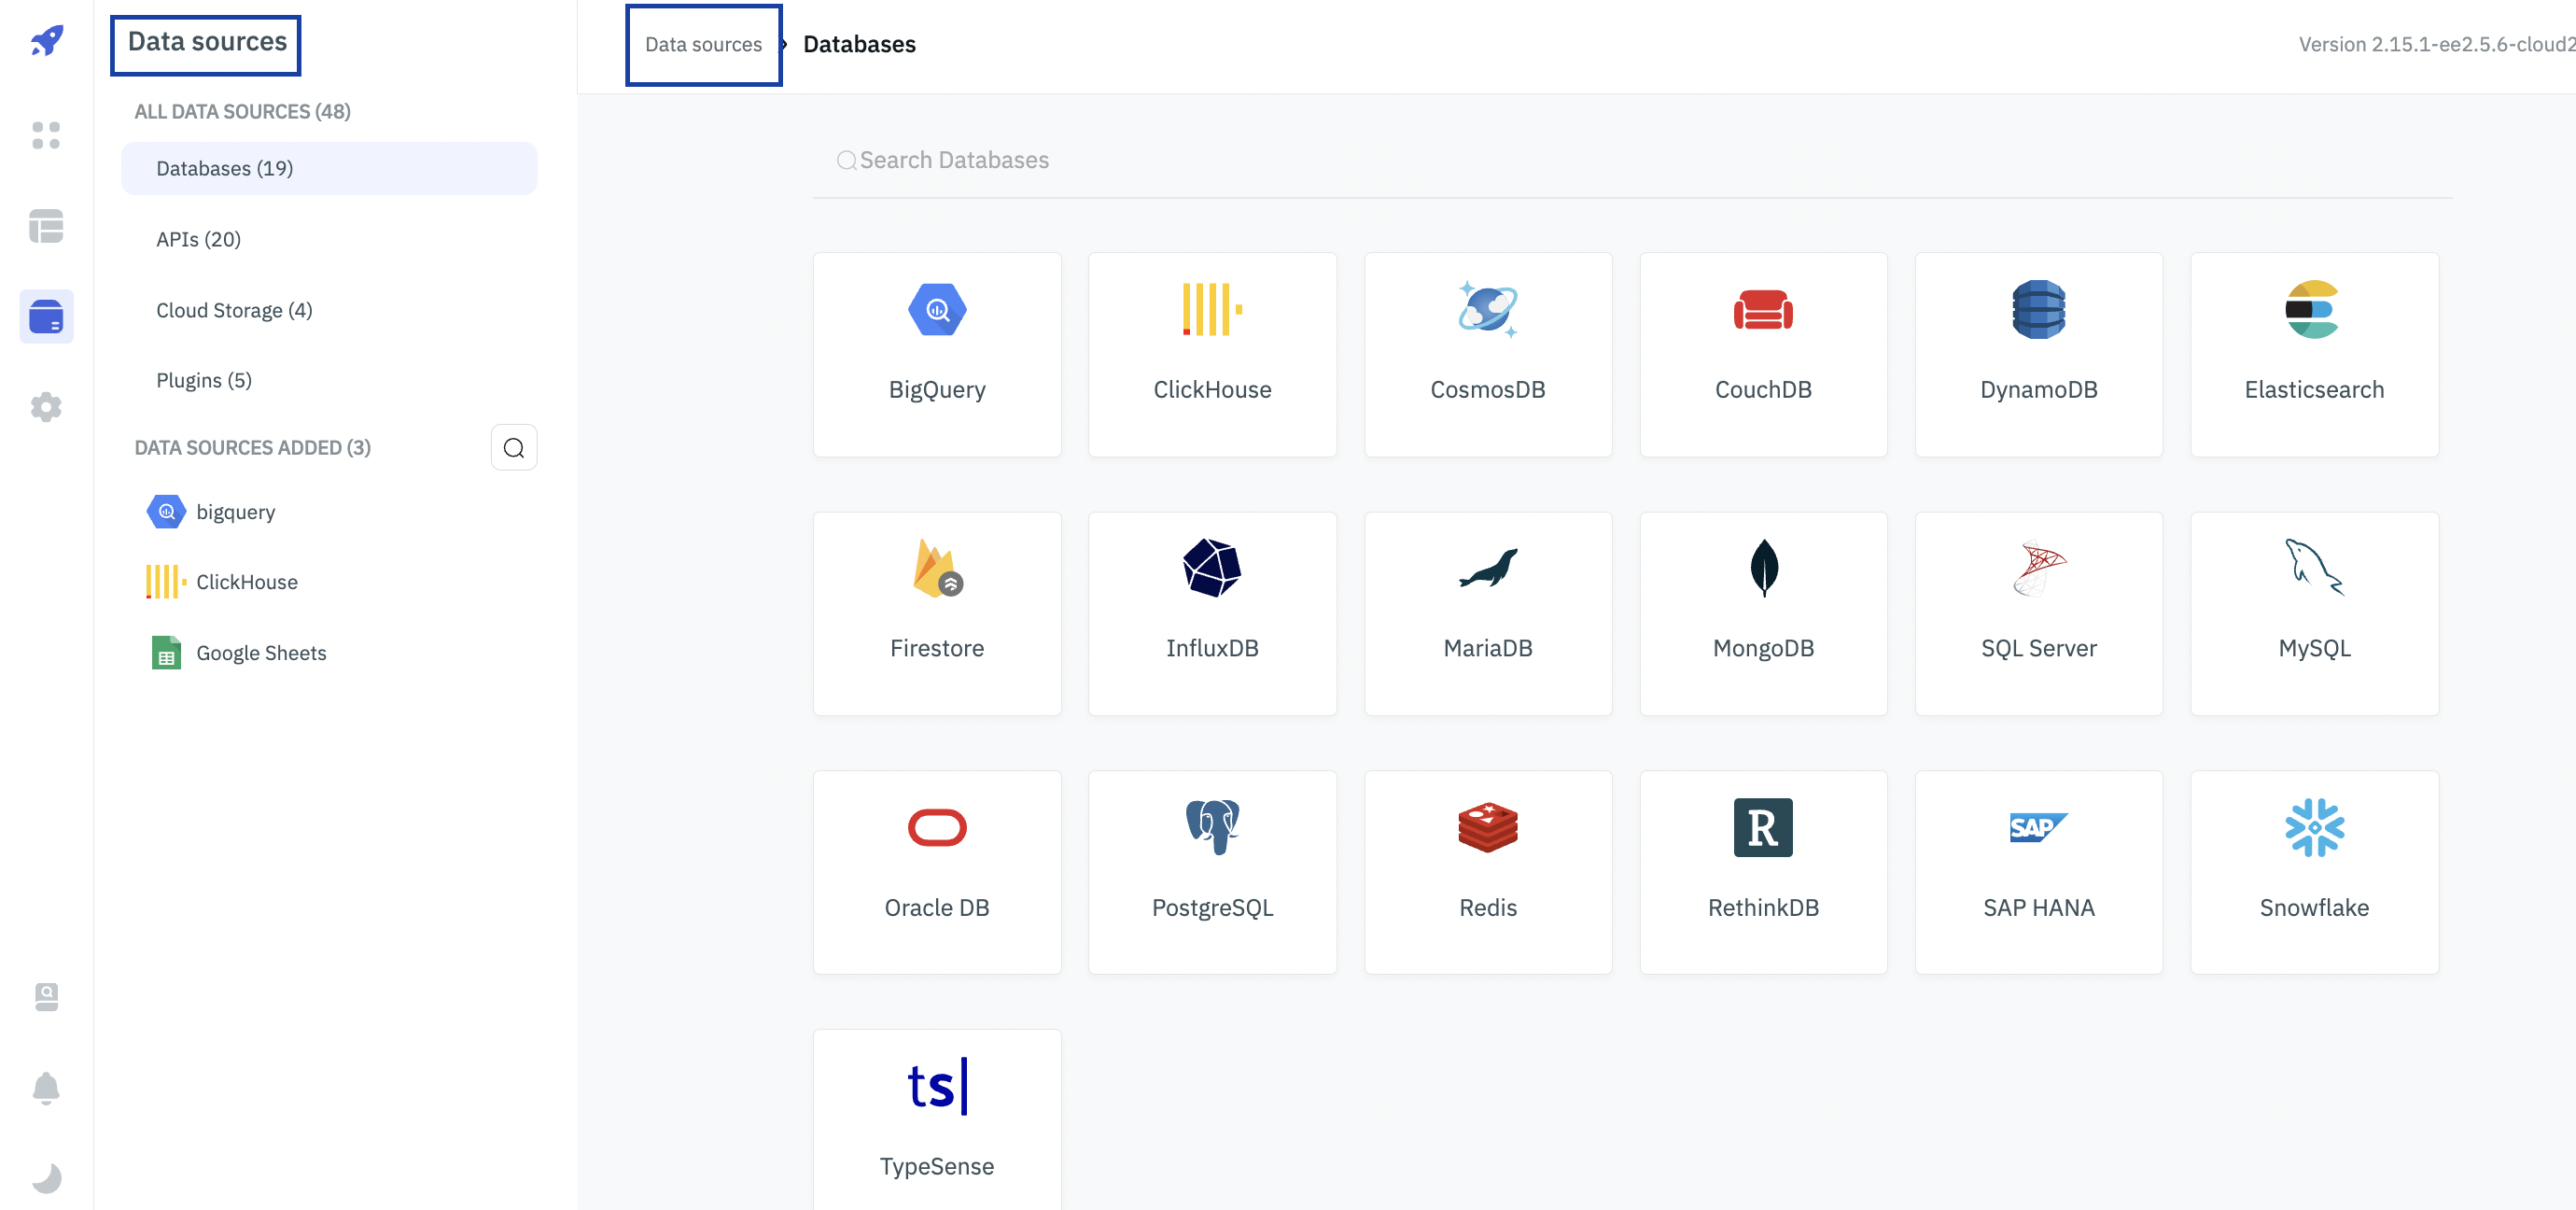Screen dimensions: 2576x1210
Task: Choose the CouchDB card
Action: (1764, 354)
